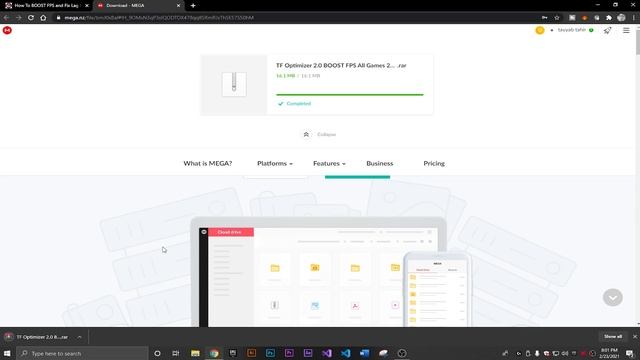Click the yellow avatar circle icon
Viewport: 640px width, 360px height.
[x=540, y=30]
